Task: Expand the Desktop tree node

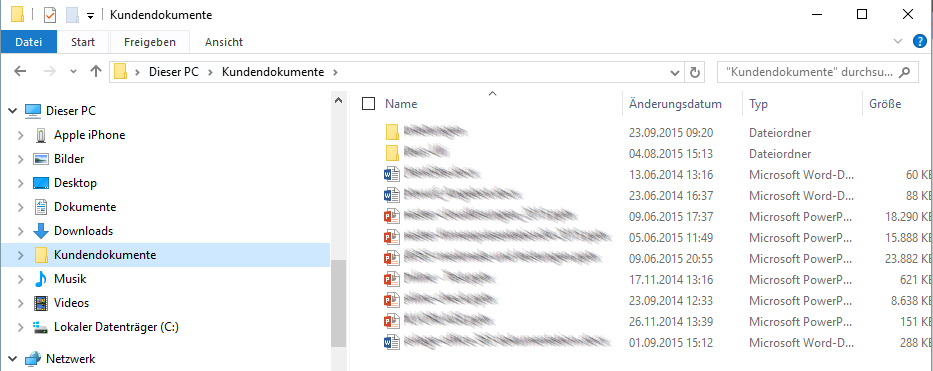Action: [x=21, y=183]
